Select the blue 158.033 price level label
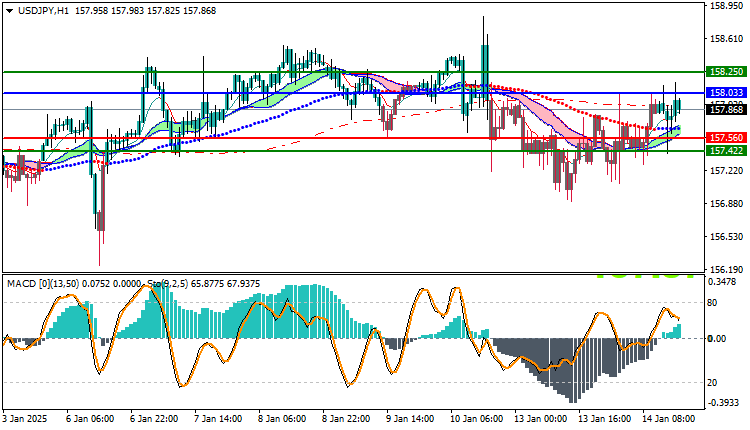 click(x=726, y=93)
